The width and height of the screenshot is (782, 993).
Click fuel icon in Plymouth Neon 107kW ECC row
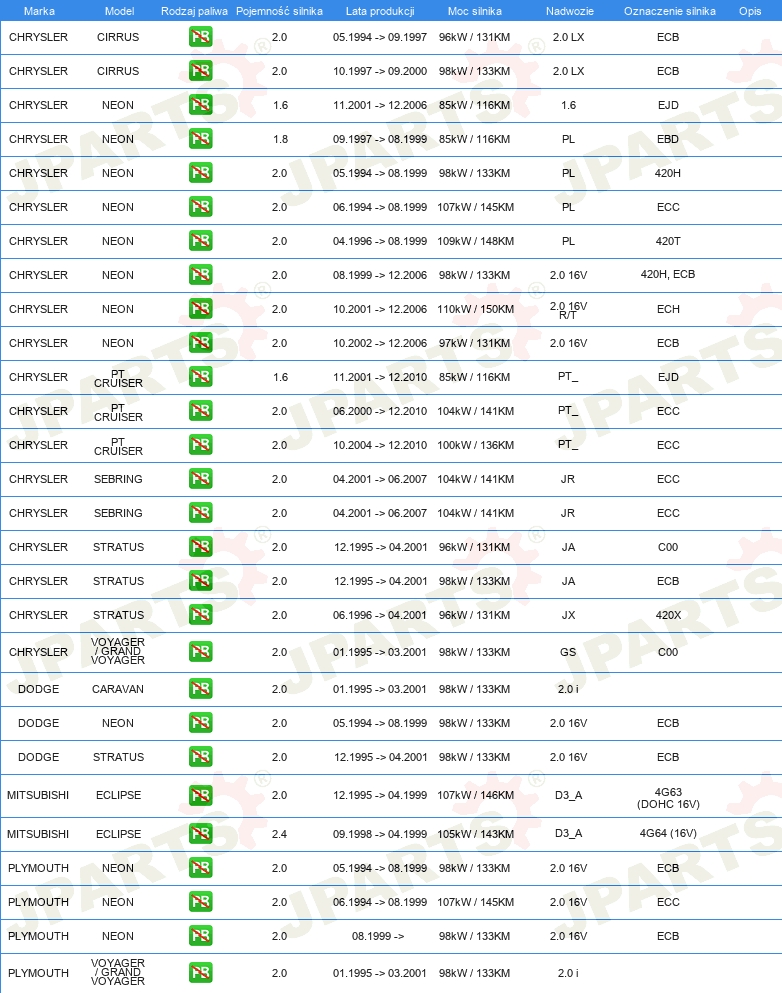pyautogui.click(x=201, y=902)
